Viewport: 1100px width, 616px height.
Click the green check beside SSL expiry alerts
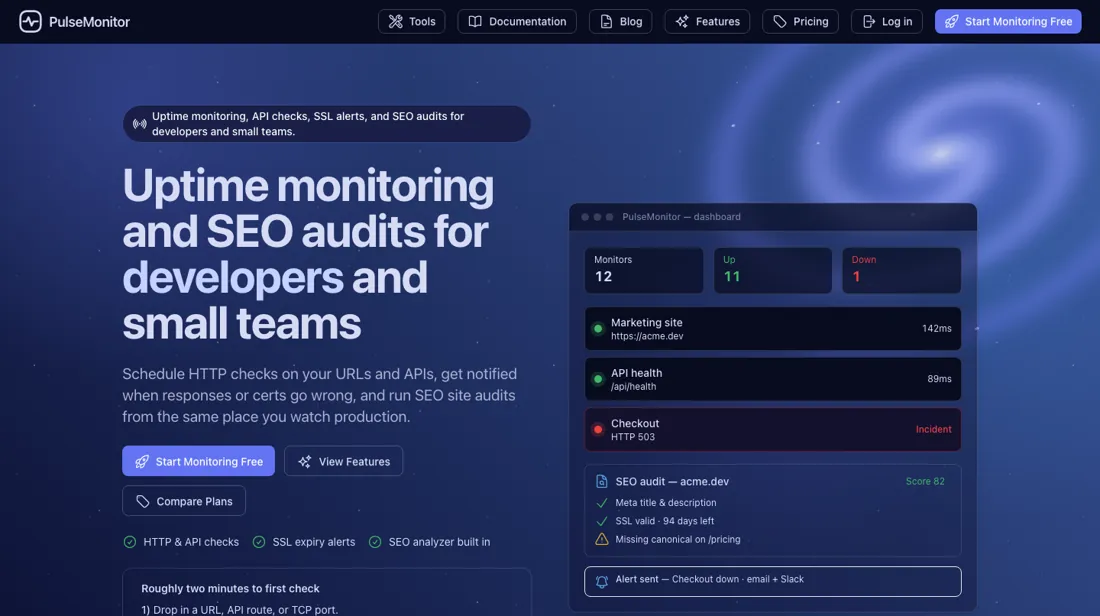(x=259, y=542)
